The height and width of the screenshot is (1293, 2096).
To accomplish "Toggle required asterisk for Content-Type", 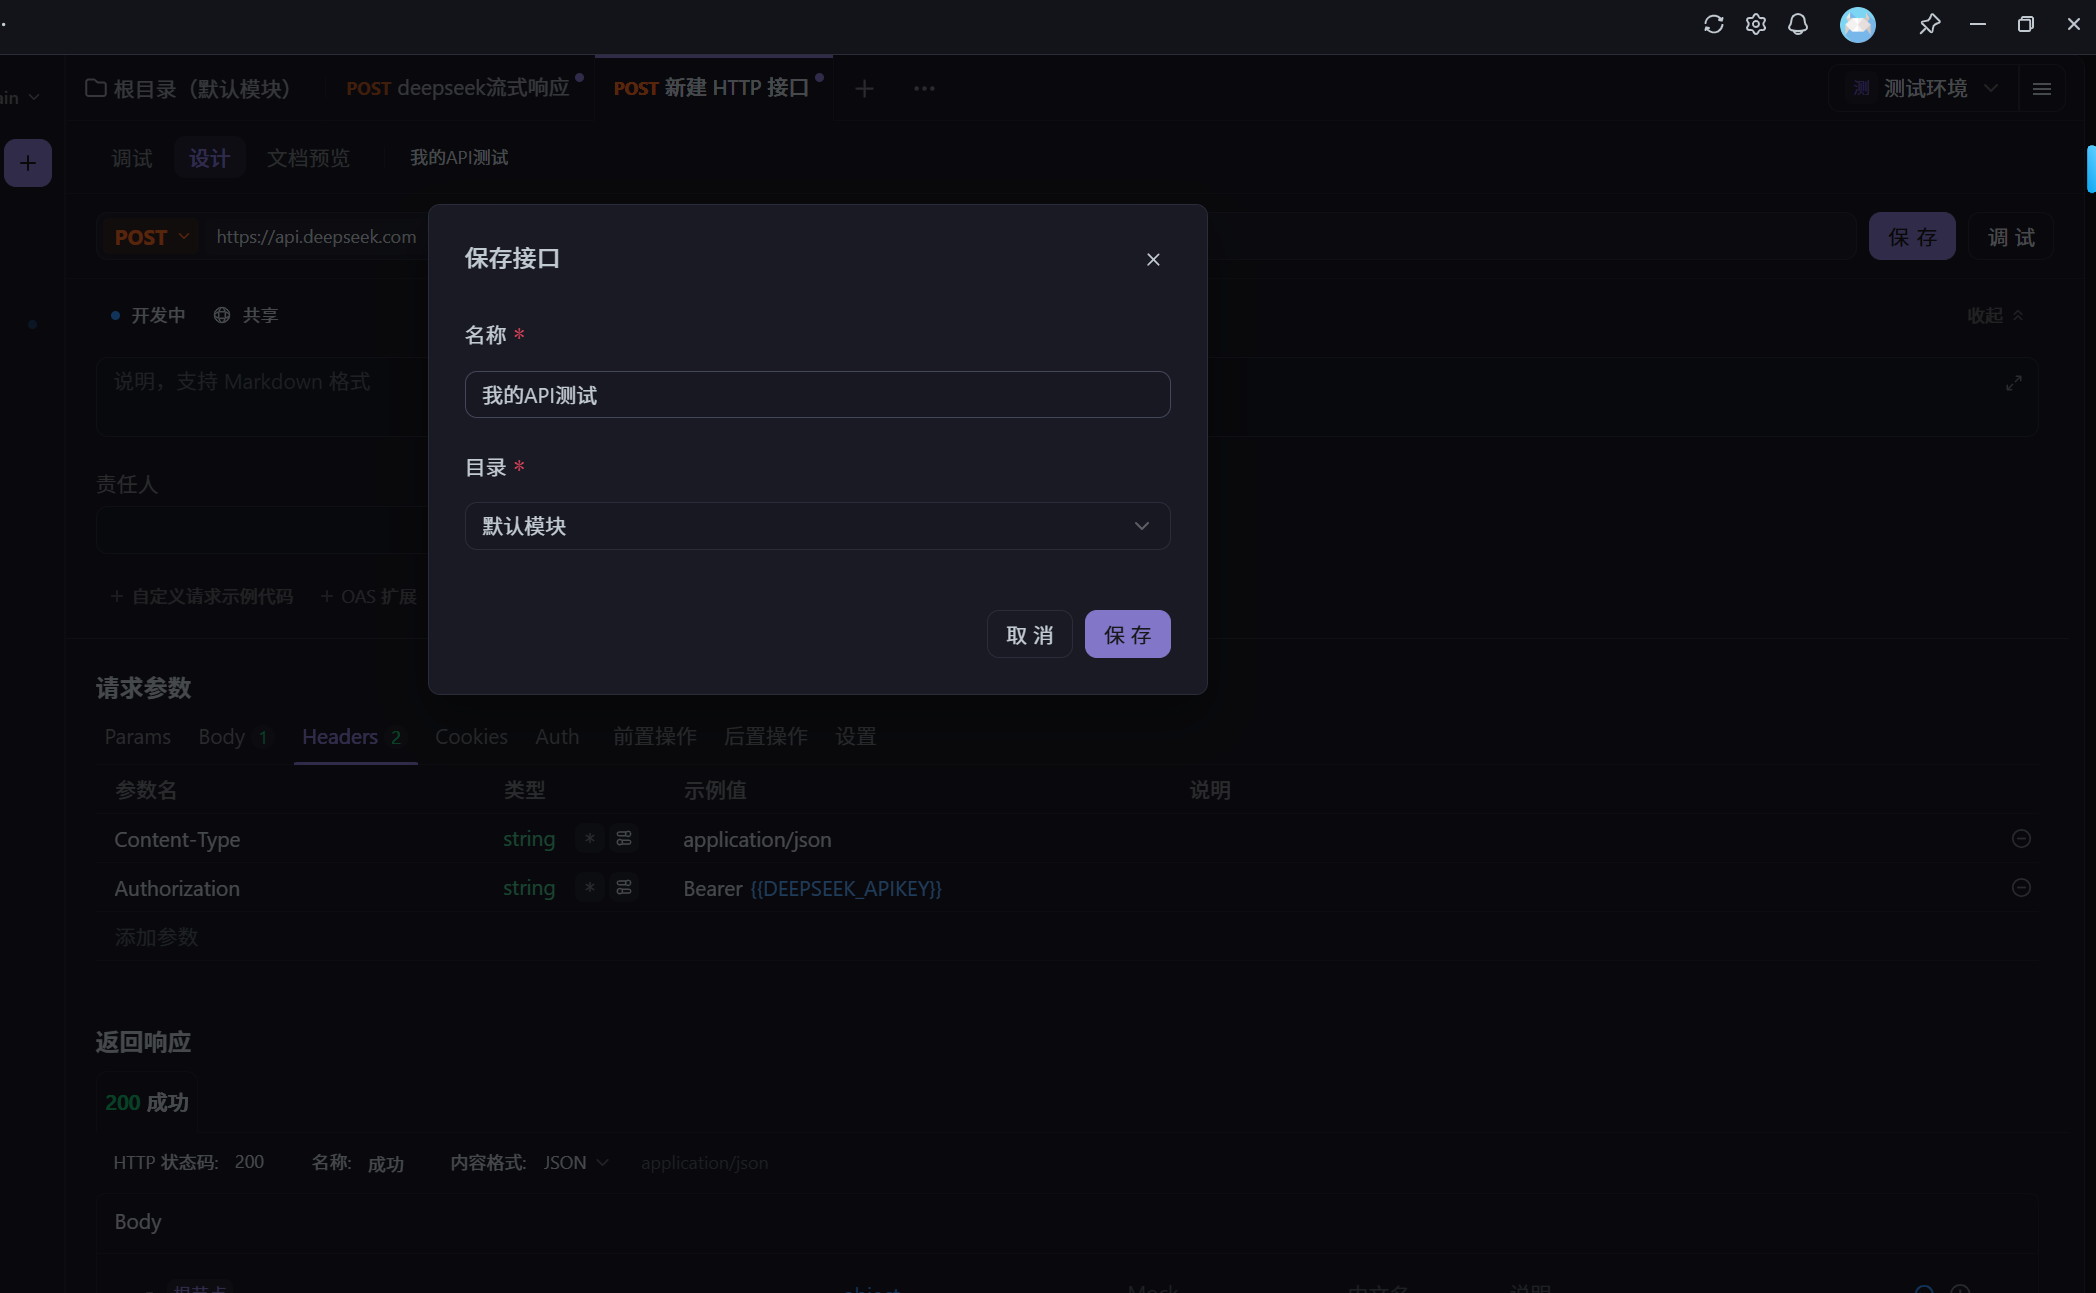I will point(590,839).
